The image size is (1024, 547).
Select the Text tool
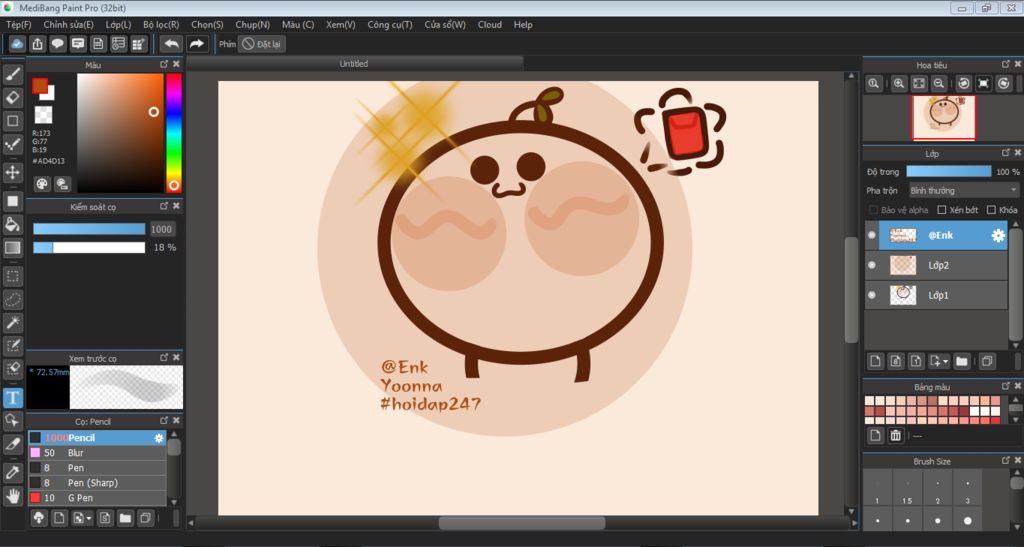(x=12, y=398)
